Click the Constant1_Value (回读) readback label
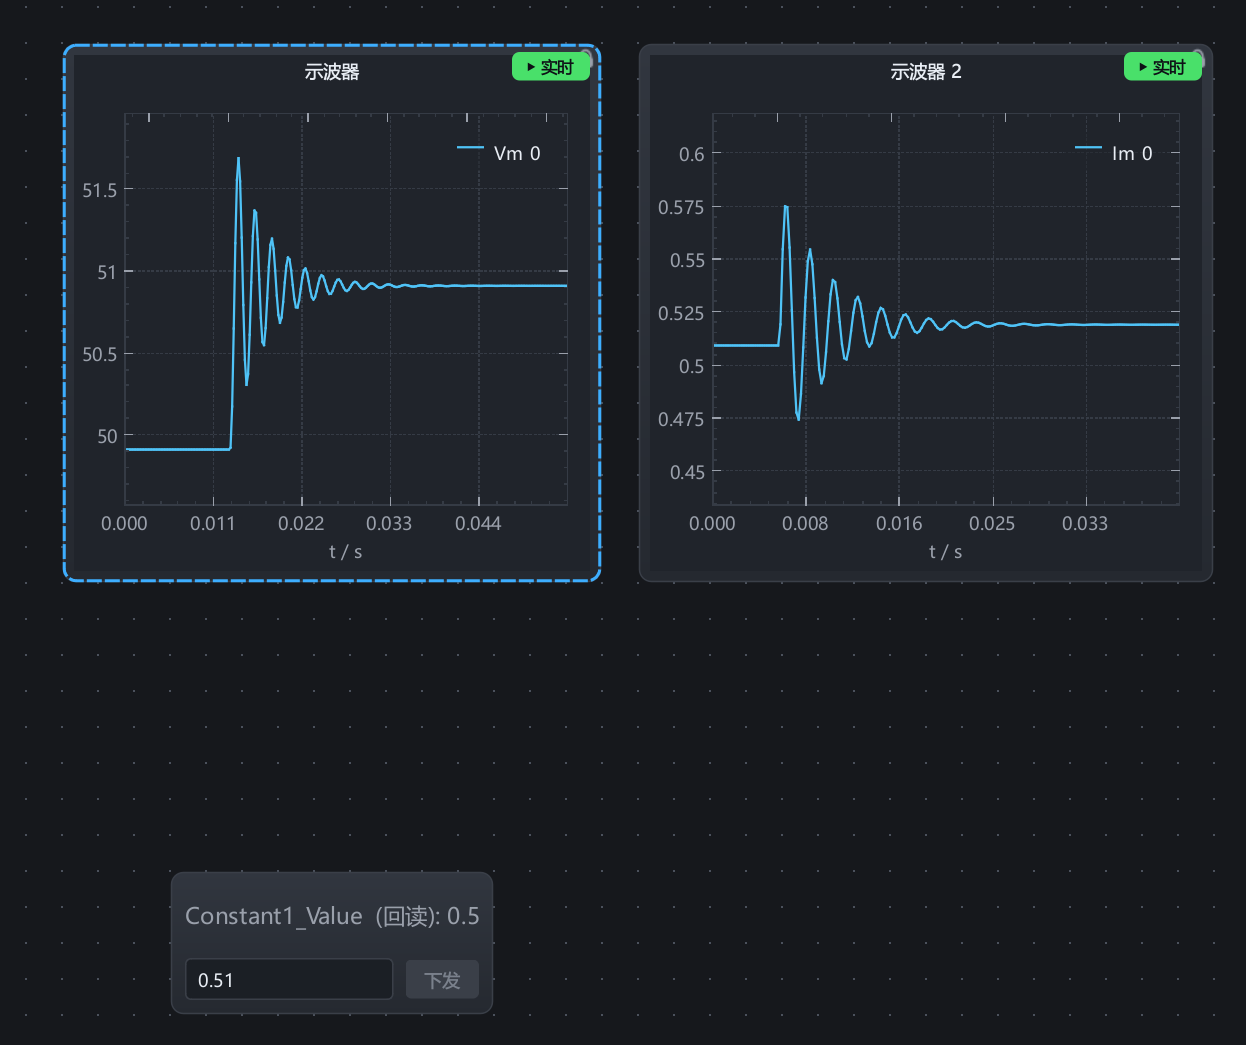Screen dimensions: 1246x1045 click(x=332, y=916)
